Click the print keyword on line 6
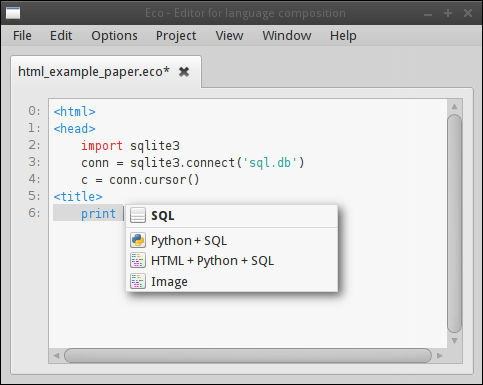 click(x=98, y=214)
